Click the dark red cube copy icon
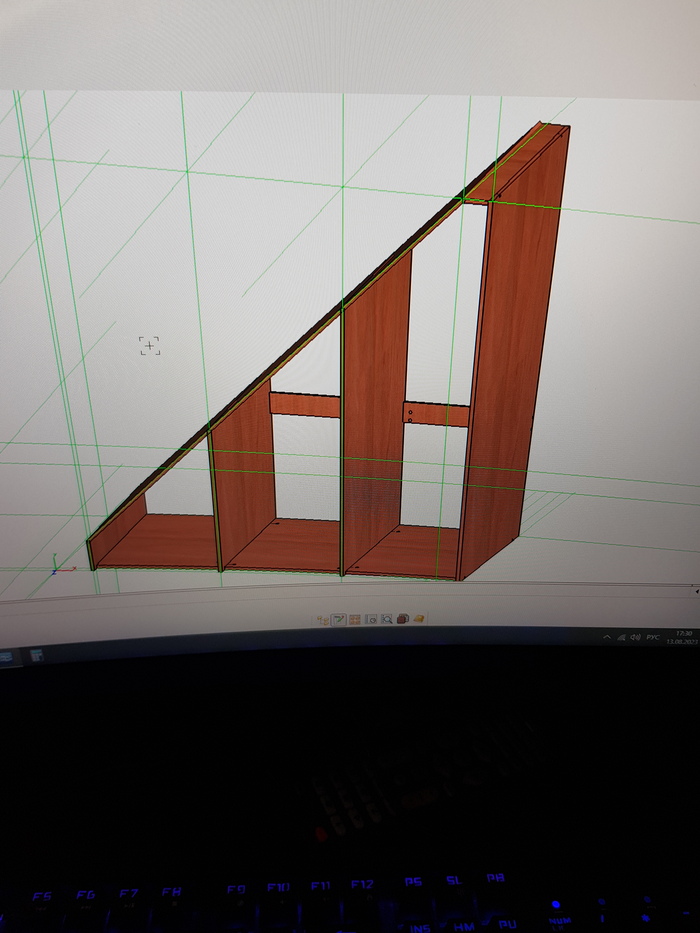 click(402, 619)
